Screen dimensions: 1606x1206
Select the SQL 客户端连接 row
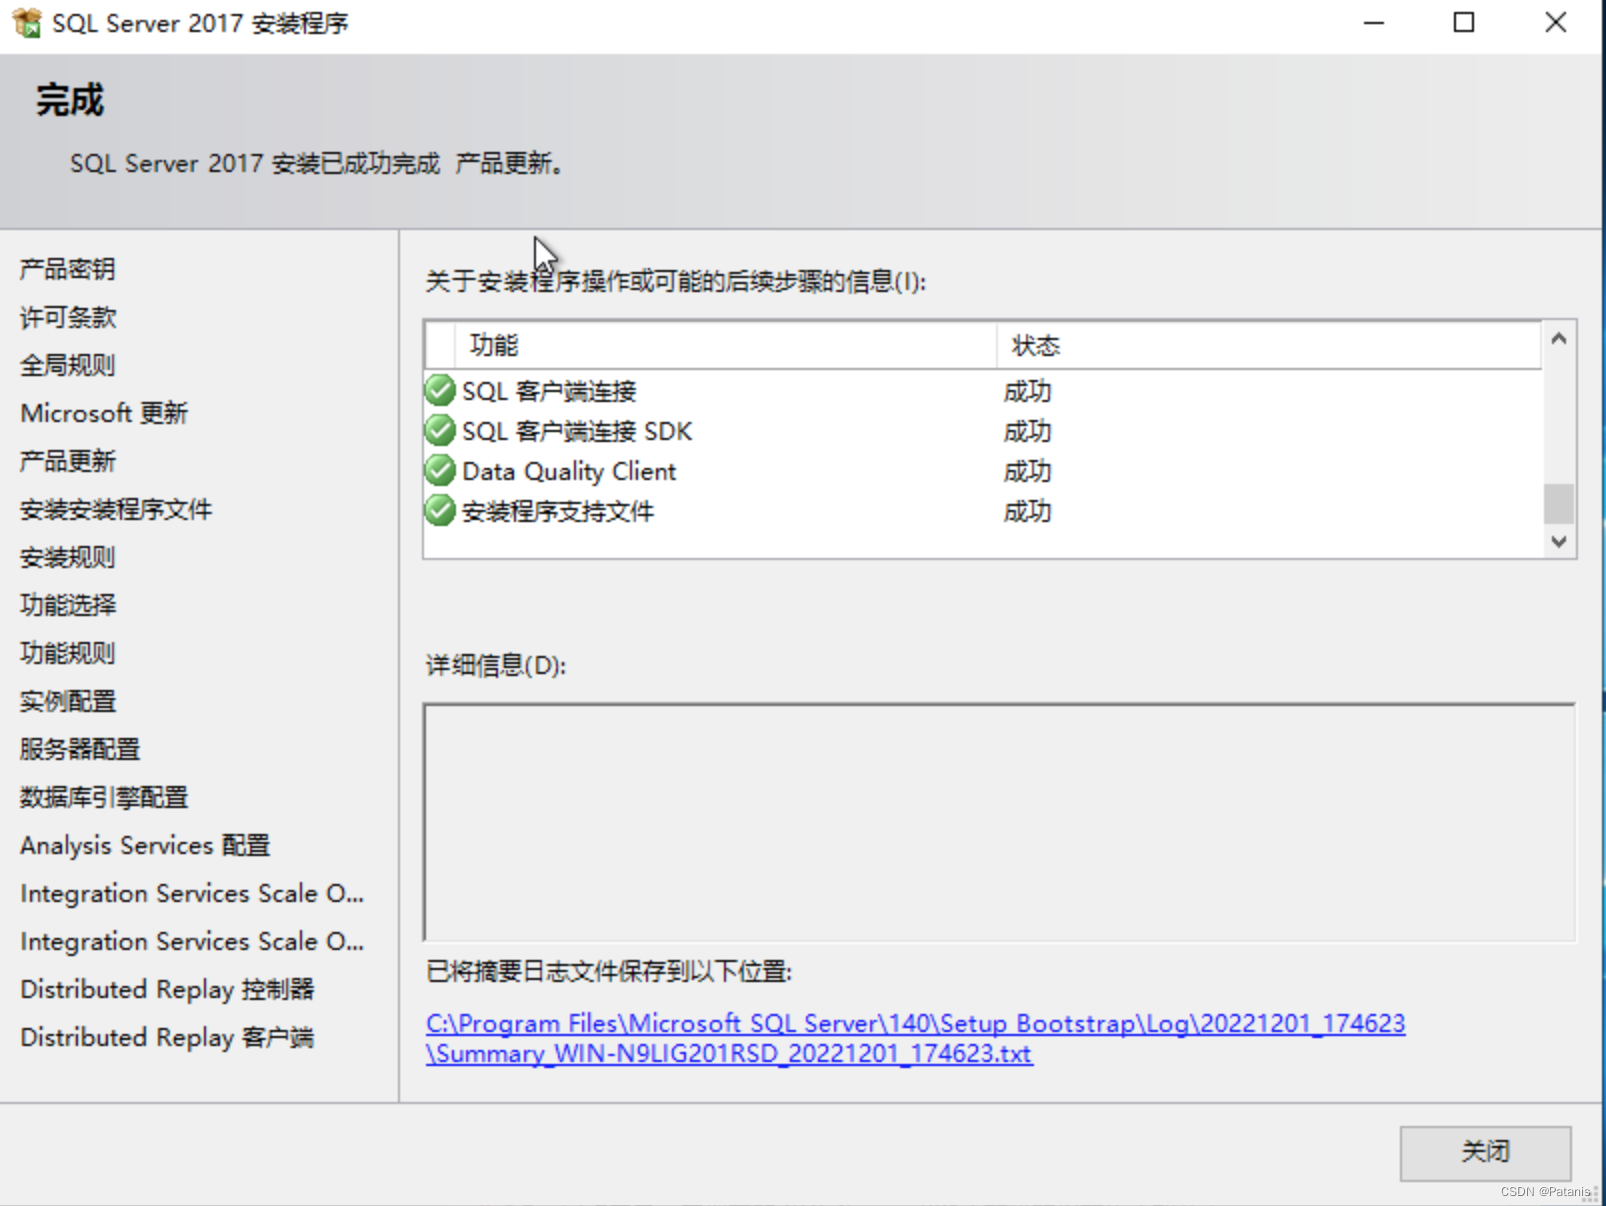coord(983,391)
